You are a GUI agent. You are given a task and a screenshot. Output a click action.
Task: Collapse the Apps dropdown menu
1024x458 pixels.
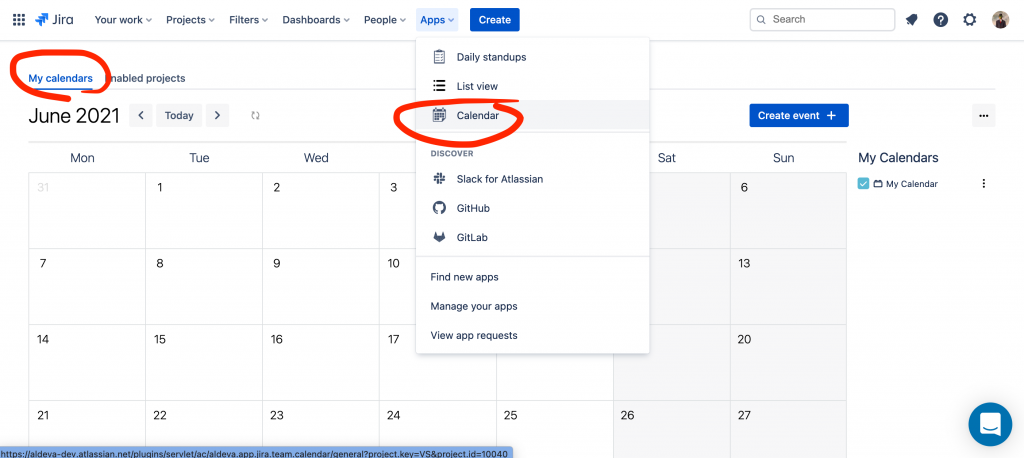coord(437,20)
